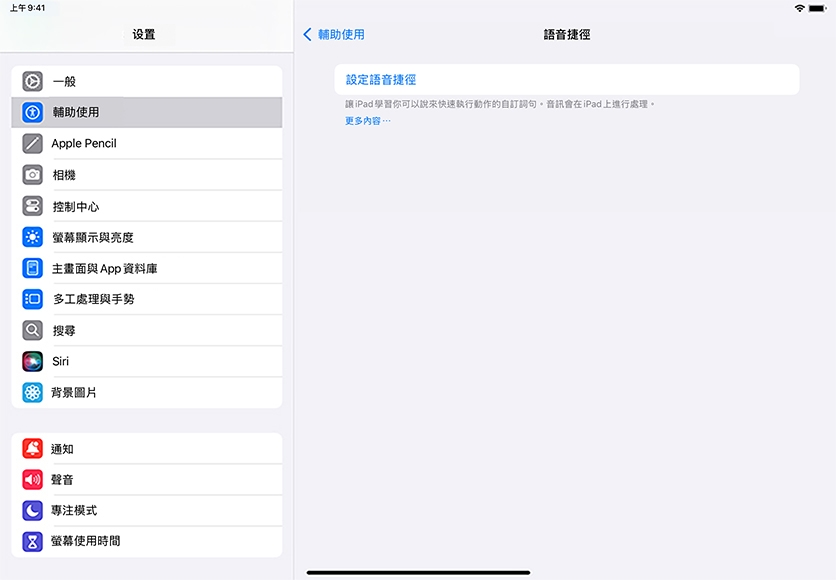Select 搜尋 in the sidebar
The image size is (836, 580).
pos(64,330)
